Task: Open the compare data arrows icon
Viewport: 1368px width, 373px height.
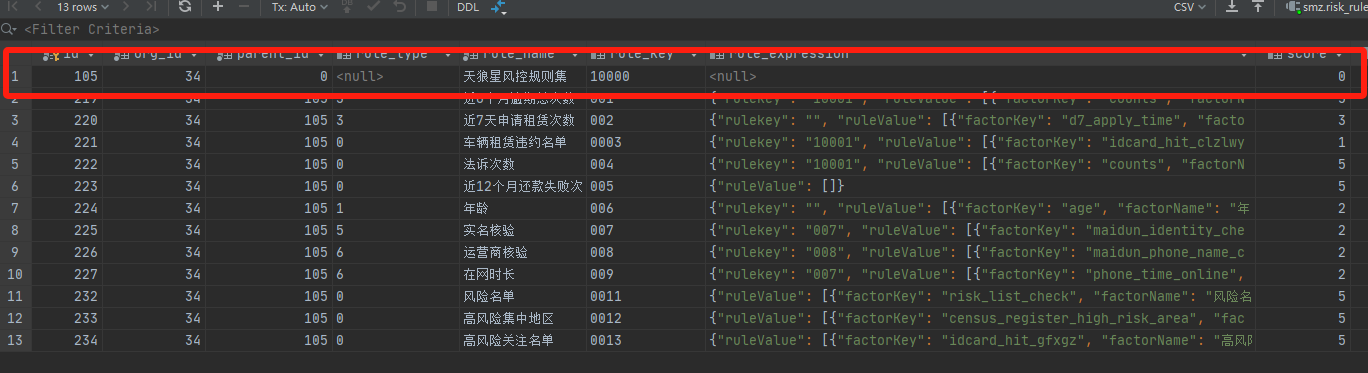Action: (498, 7)
